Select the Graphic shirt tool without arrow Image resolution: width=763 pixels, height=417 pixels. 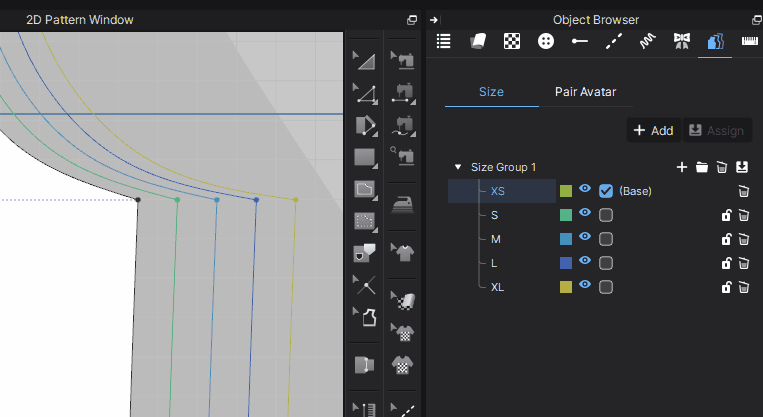coord(402,364)
